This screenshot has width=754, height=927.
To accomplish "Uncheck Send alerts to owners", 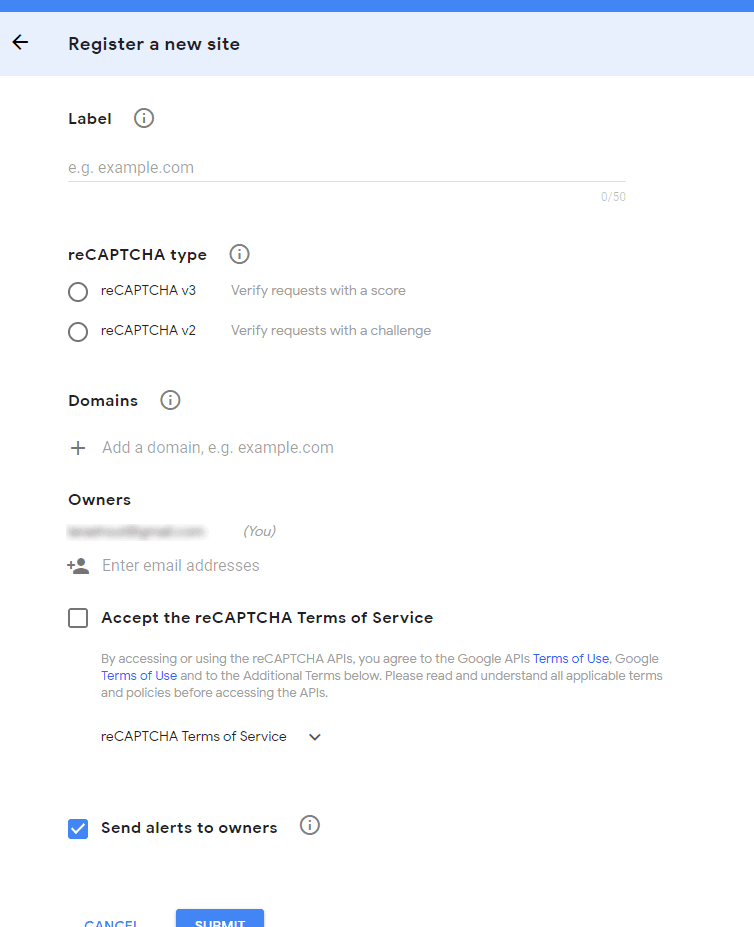I will [77, 829].
